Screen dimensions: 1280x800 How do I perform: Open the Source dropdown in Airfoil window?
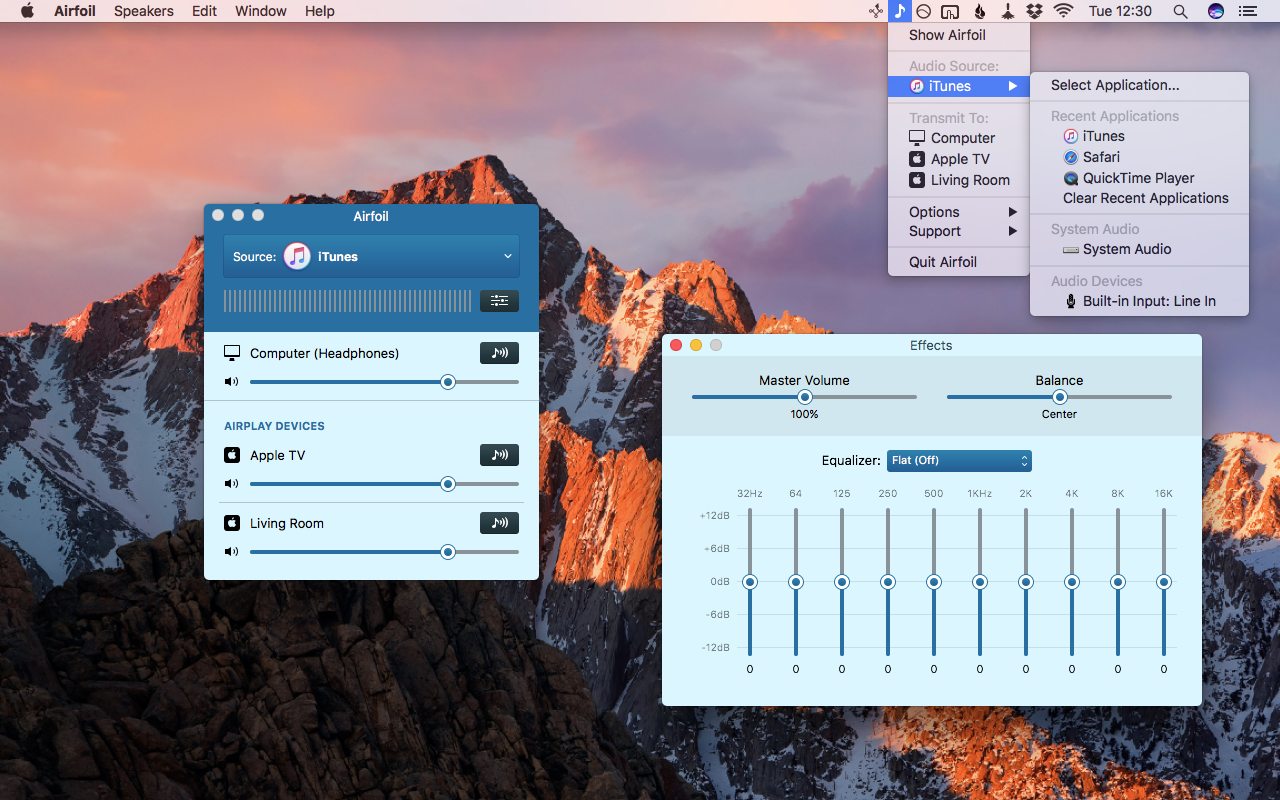coord(371,257)
